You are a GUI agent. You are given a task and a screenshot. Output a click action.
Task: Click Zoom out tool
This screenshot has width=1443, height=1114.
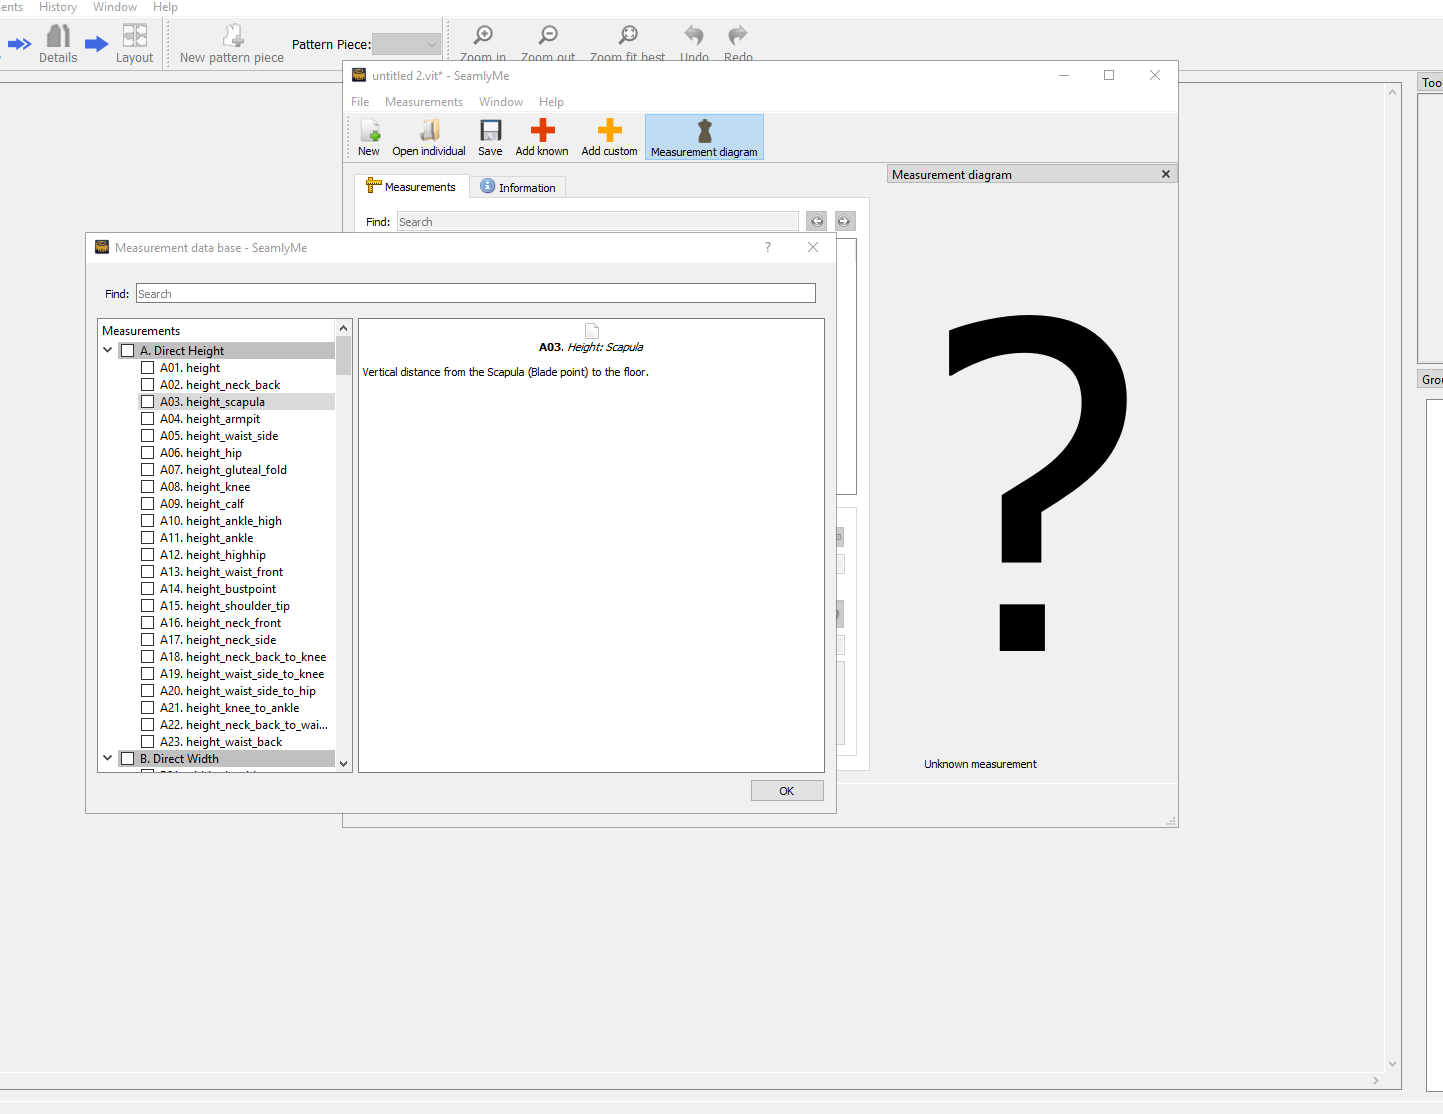(x=548, y=43)
